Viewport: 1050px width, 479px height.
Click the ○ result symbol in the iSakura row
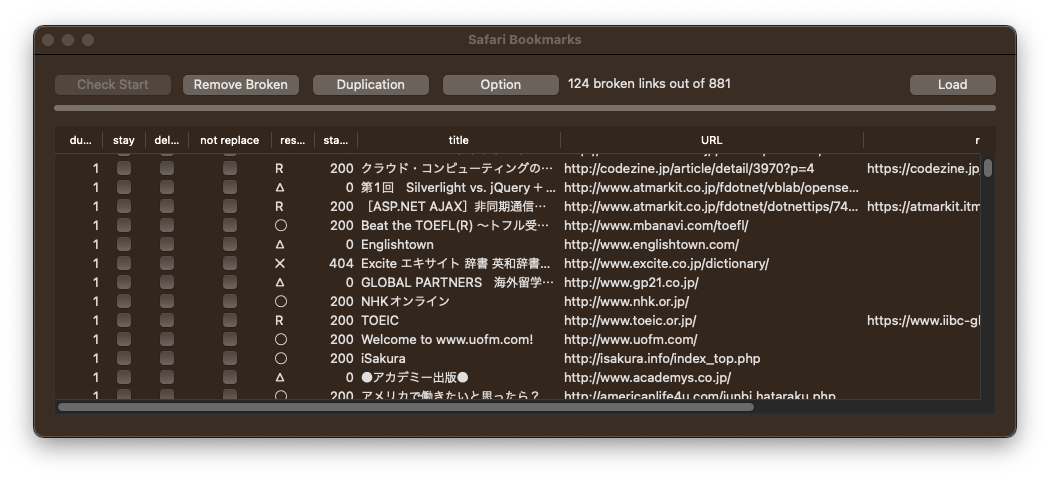point(280,359)
